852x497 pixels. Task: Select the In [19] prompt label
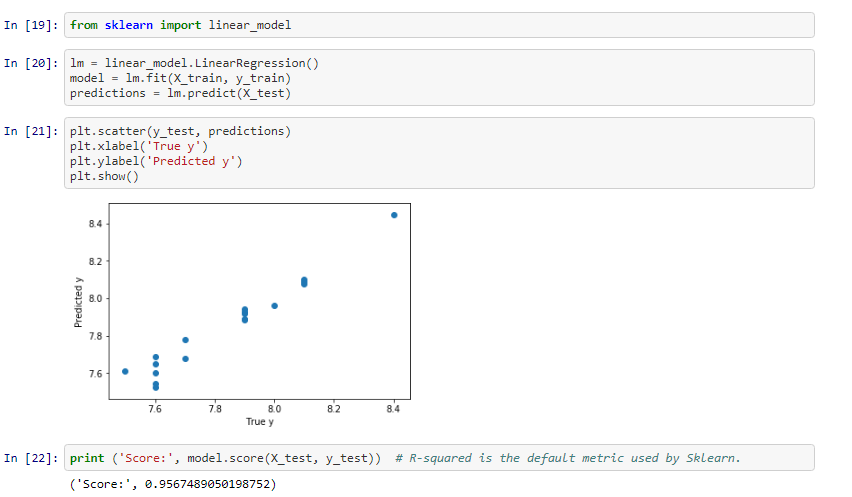point(30,26)
